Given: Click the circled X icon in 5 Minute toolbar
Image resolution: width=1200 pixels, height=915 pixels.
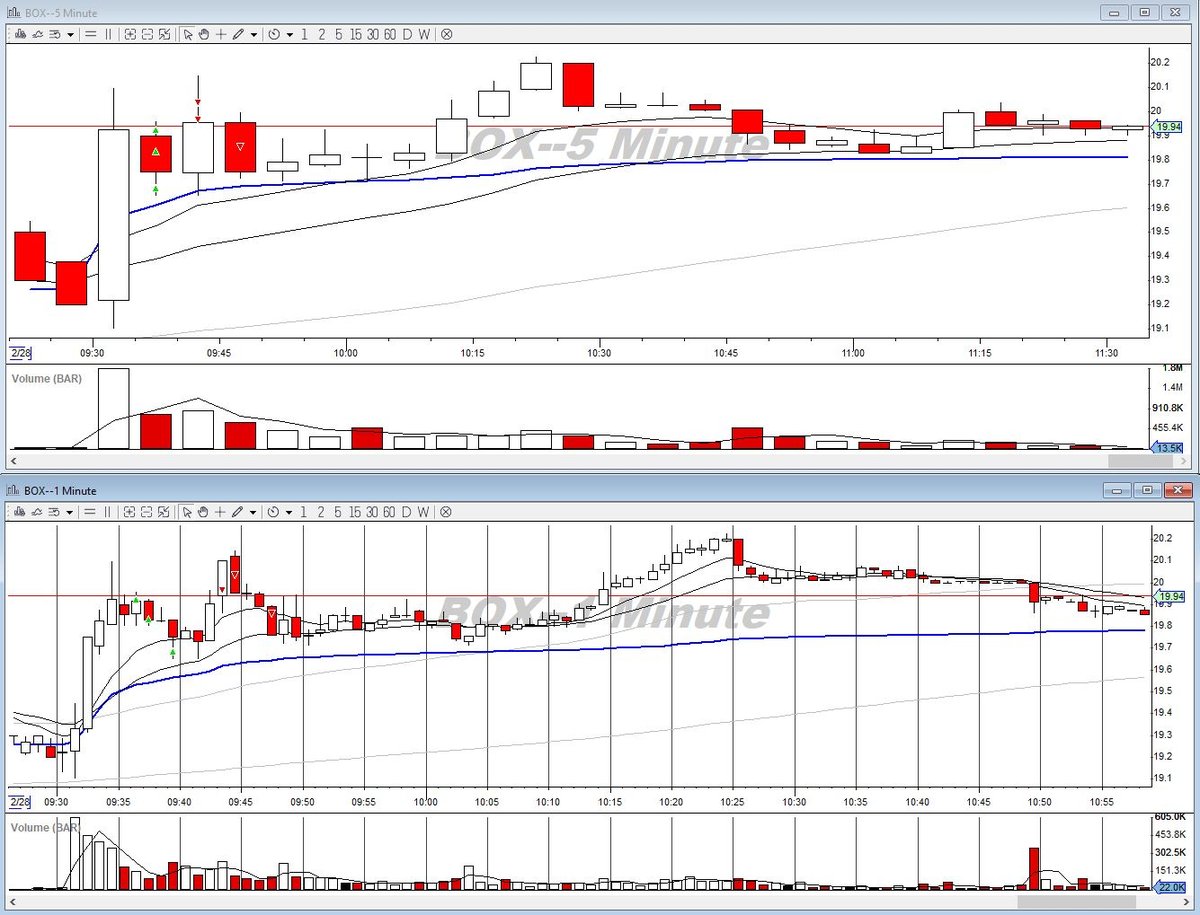Looking at the screenshot, I should pos(446,34).
